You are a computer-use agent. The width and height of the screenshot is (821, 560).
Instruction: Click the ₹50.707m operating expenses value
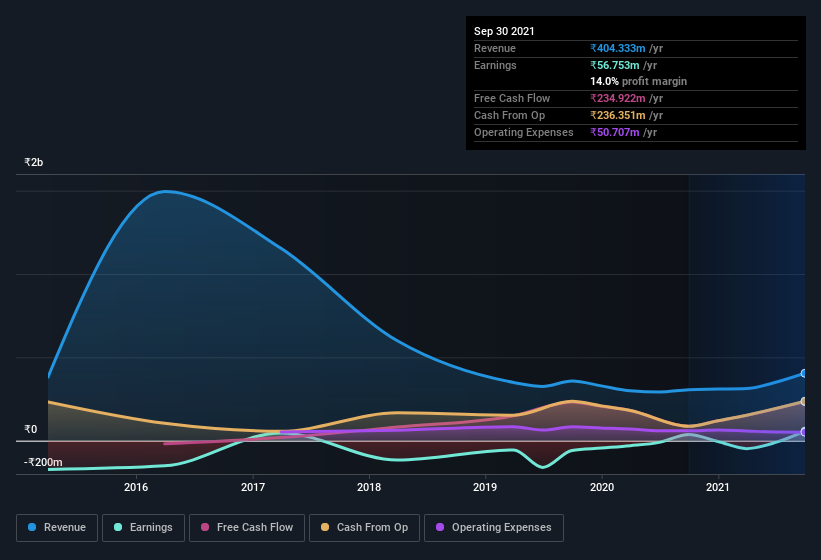click(x=615, y=132)
